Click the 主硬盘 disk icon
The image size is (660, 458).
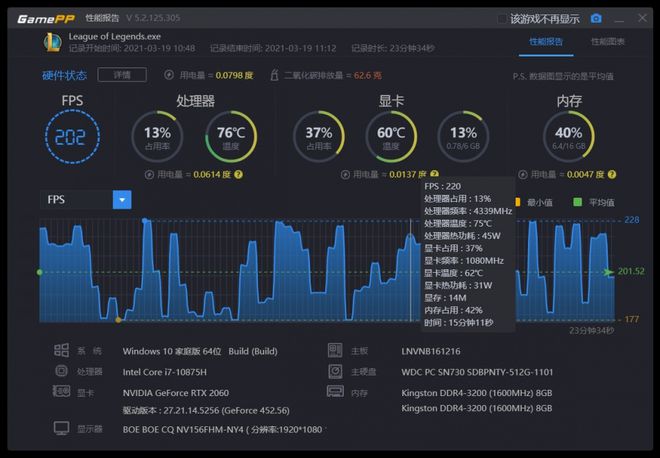pos(335,371)
